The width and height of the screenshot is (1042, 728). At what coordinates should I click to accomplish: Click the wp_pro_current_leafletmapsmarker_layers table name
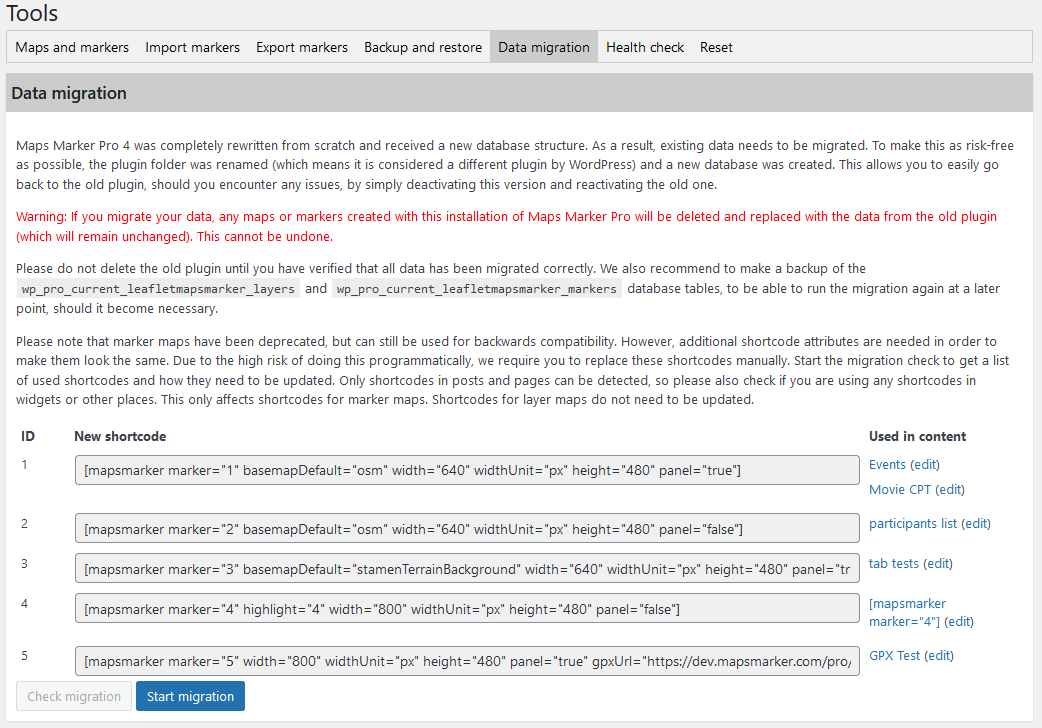[158, 289]
